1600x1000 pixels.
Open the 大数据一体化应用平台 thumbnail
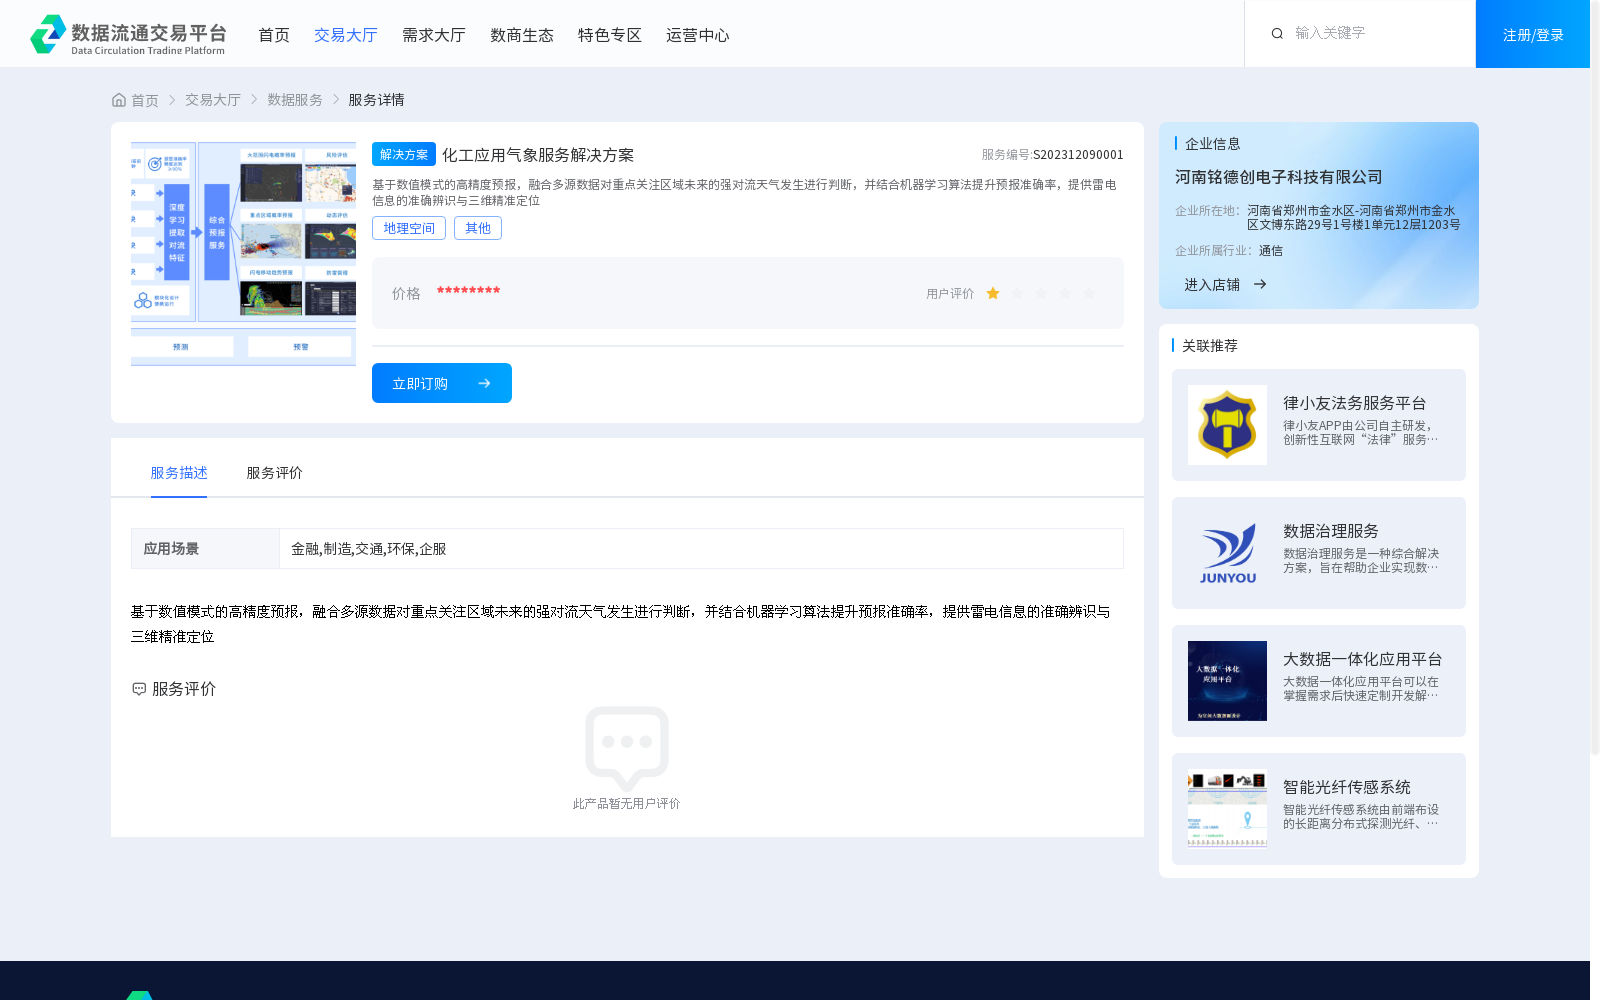tap(1227, 681)
